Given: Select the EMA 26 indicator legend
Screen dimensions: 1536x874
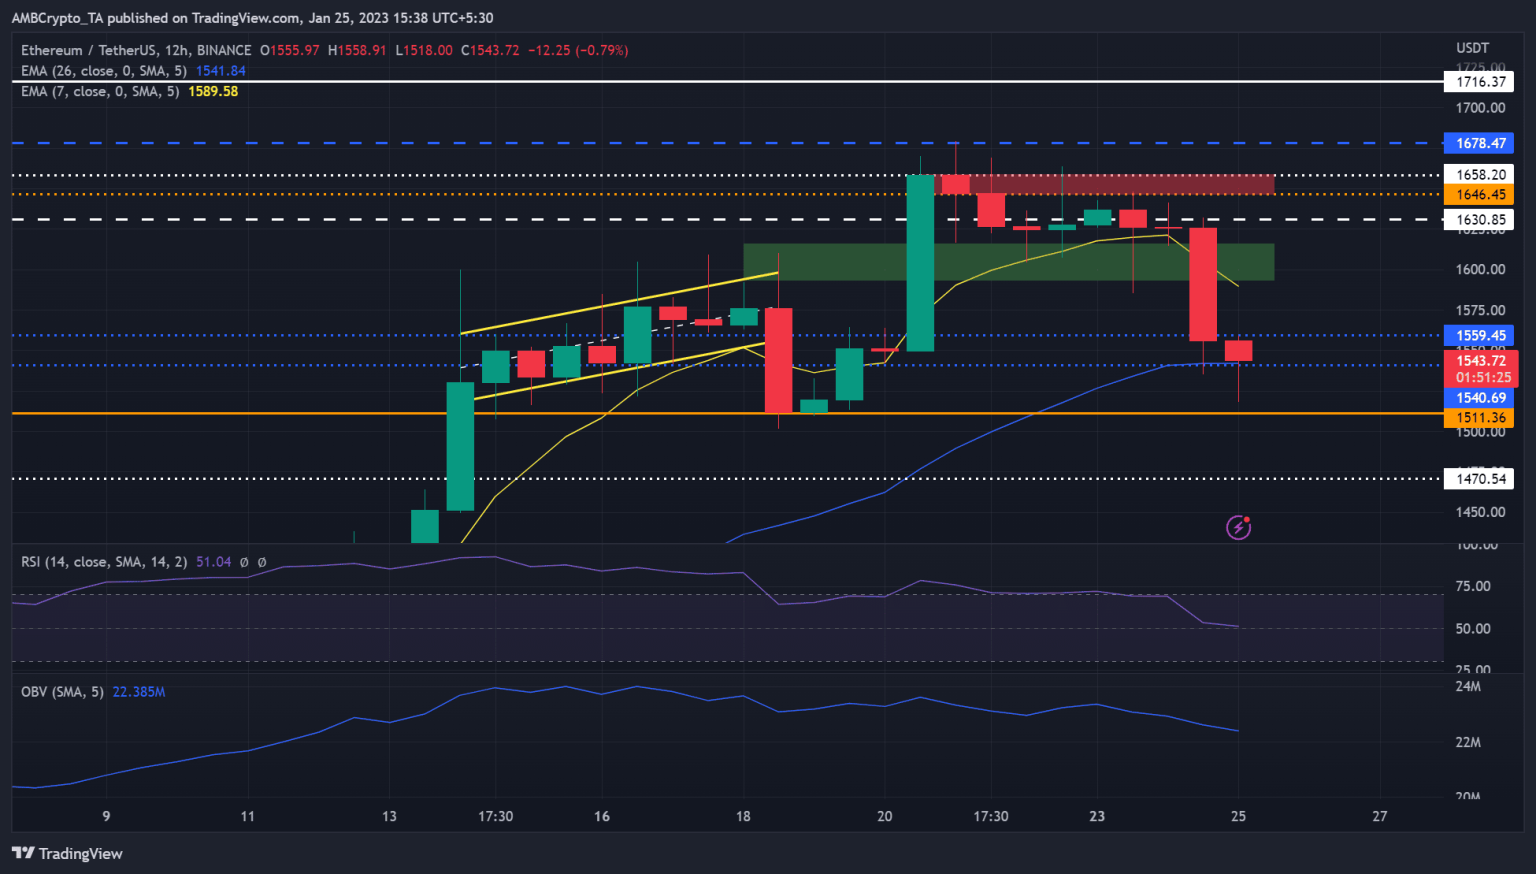Looking at the screenshot, I should pos(104,71).
